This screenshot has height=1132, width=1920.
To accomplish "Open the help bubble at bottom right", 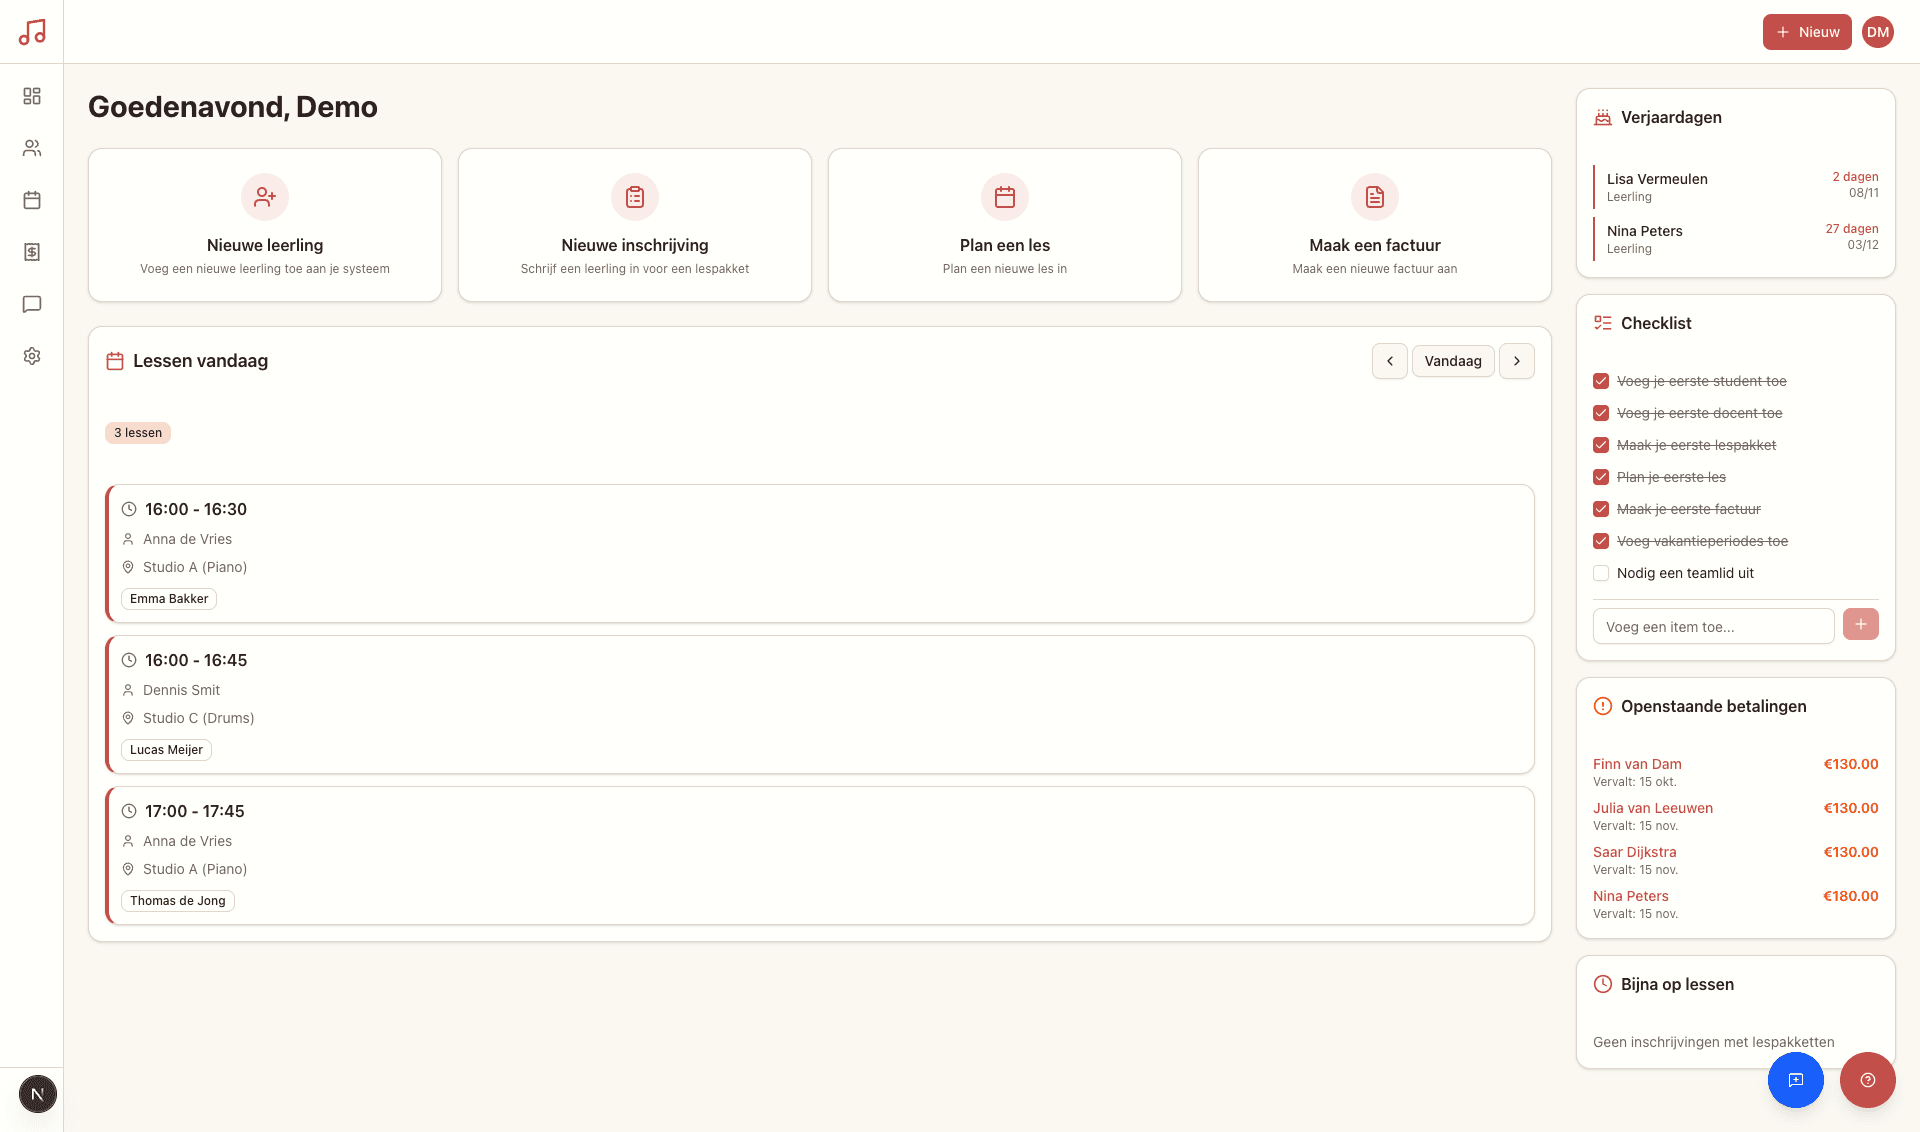I will [x=1867, y=1080].
